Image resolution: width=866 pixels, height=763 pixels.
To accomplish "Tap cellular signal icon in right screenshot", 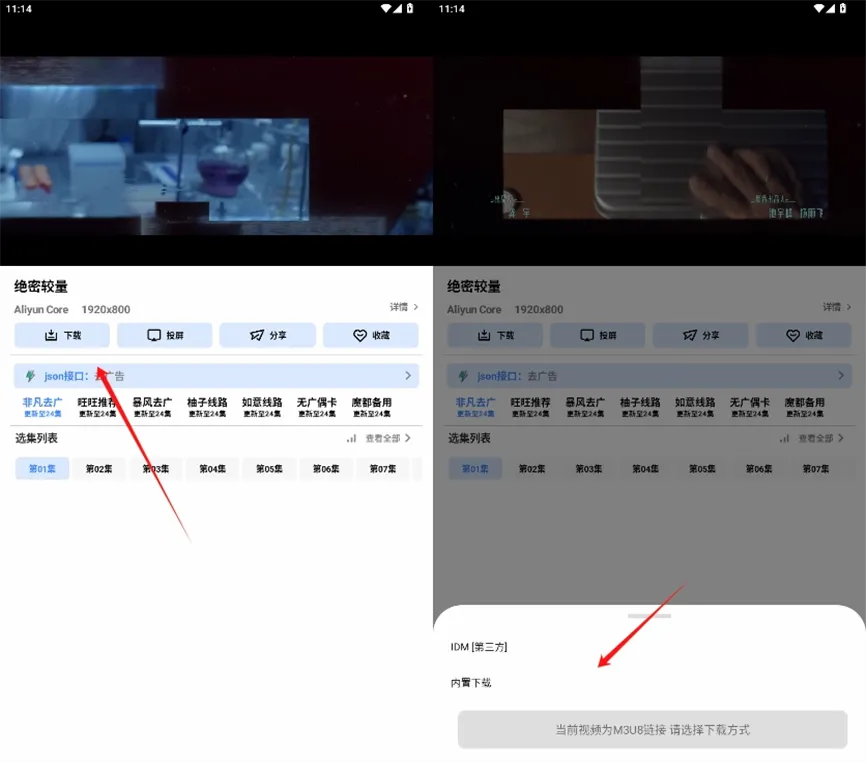I will click(x=831, y=8).
